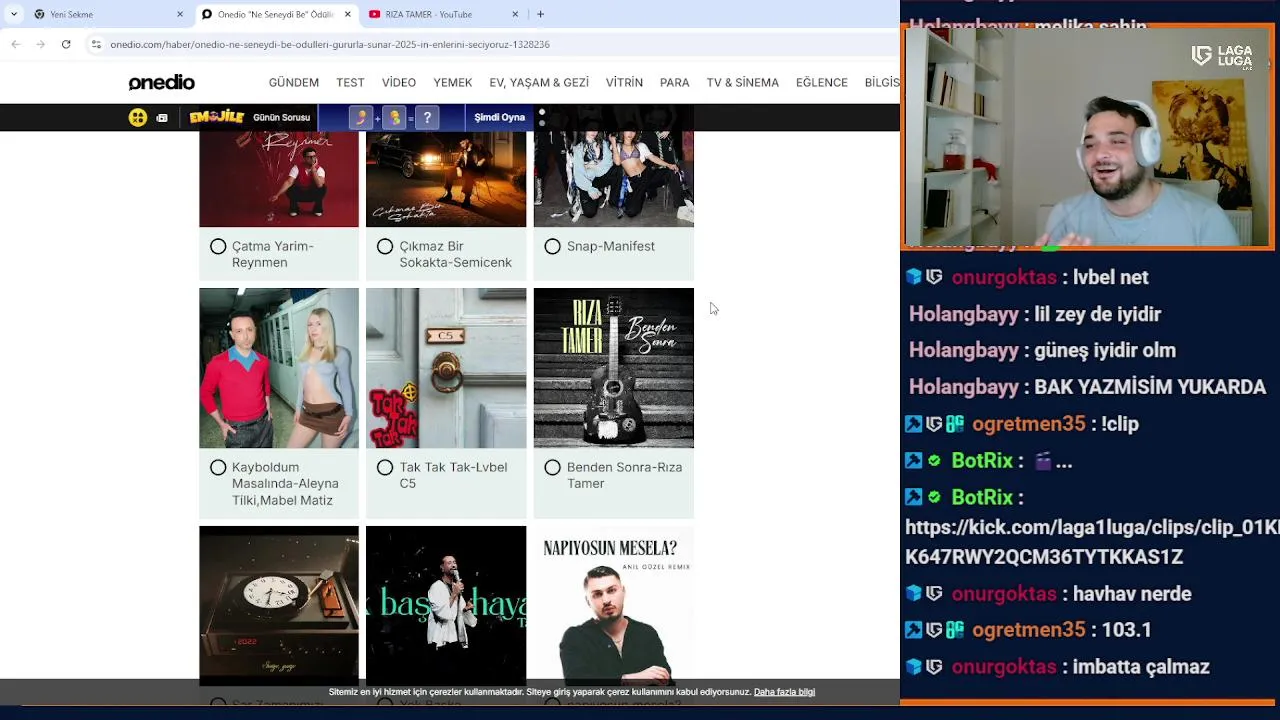Close the Yeni Sekme tab
Screen dimensions: 1280x720
pos(180,14)
